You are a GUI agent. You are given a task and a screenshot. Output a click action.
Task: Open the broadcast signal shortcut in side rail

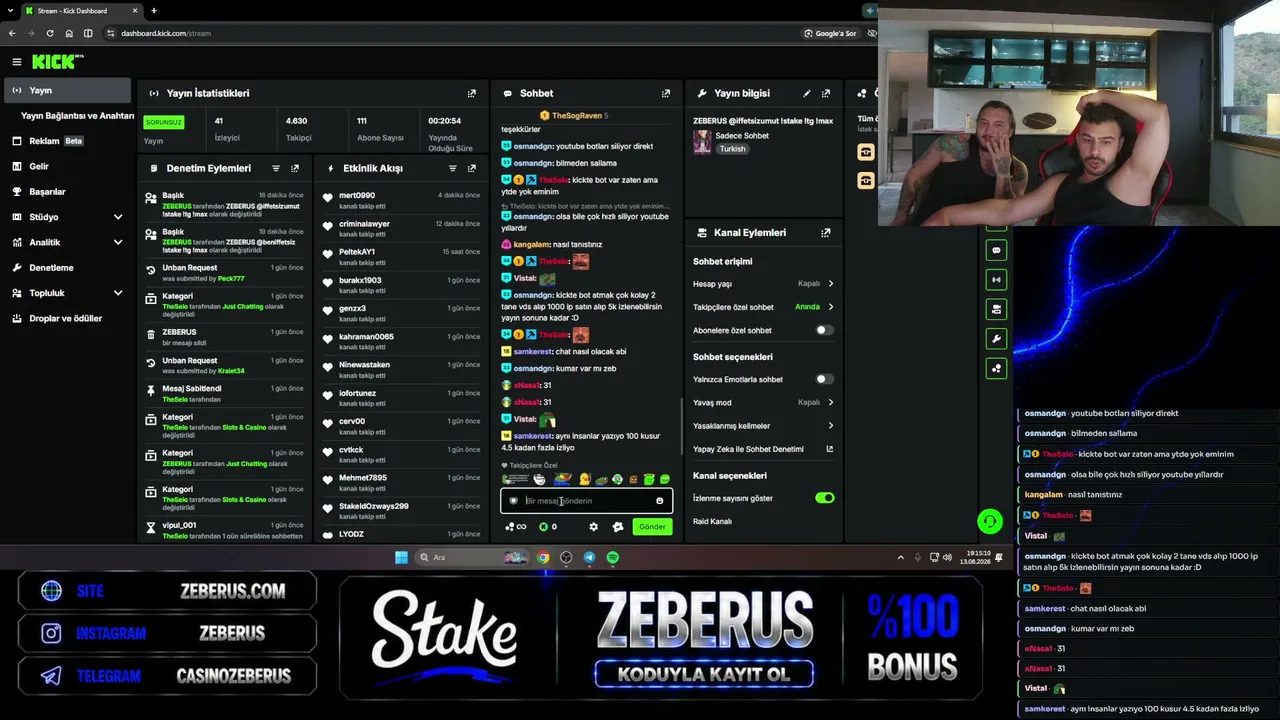[x=996, y=280]
